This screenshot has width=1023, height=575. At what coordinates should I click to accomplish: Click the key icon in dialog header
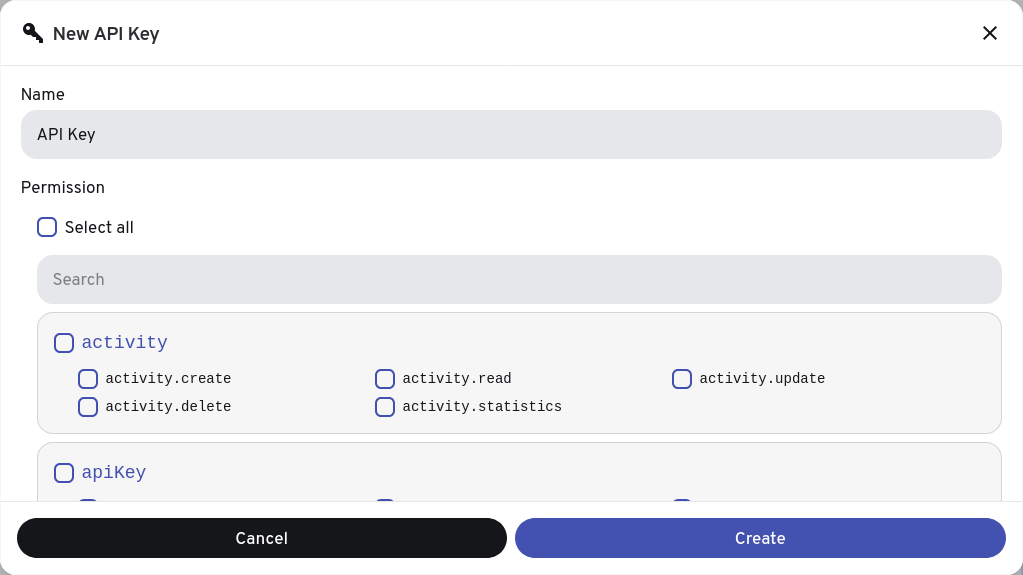pyautogui.click(x=32, y=33)
